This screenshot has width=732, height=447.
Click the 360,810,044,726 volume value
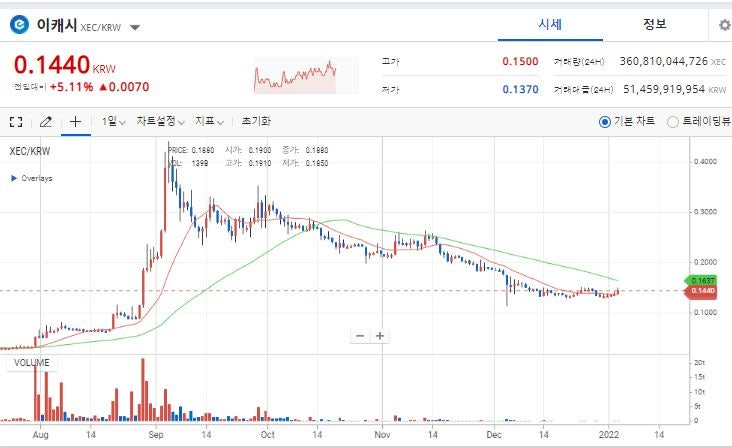663,61
